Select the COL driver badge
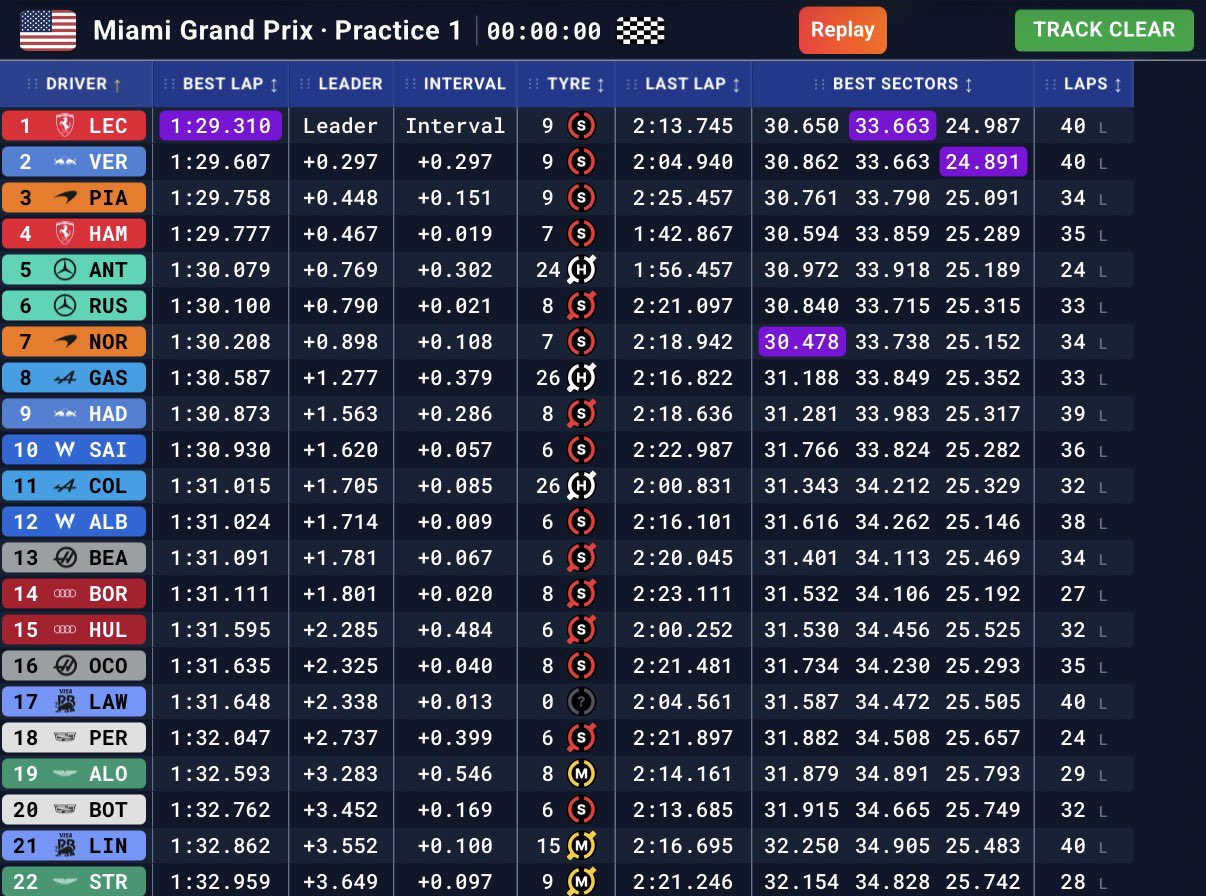 pos(74,486)
